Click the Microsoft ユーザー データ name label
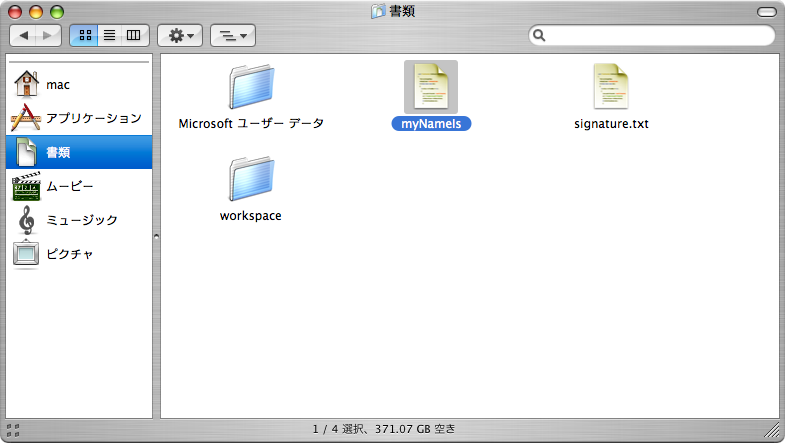 pos(251,123)
